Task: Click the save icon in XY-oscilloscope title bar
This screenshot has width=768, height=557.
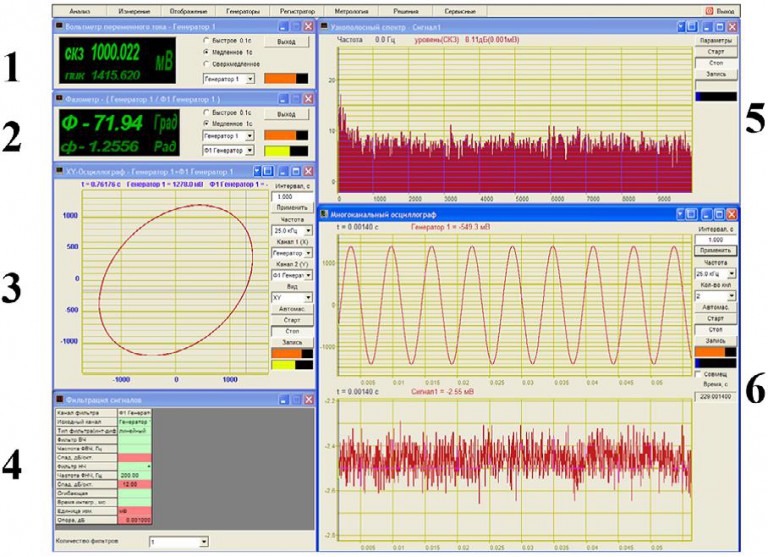Action: [x=268, y=171]
